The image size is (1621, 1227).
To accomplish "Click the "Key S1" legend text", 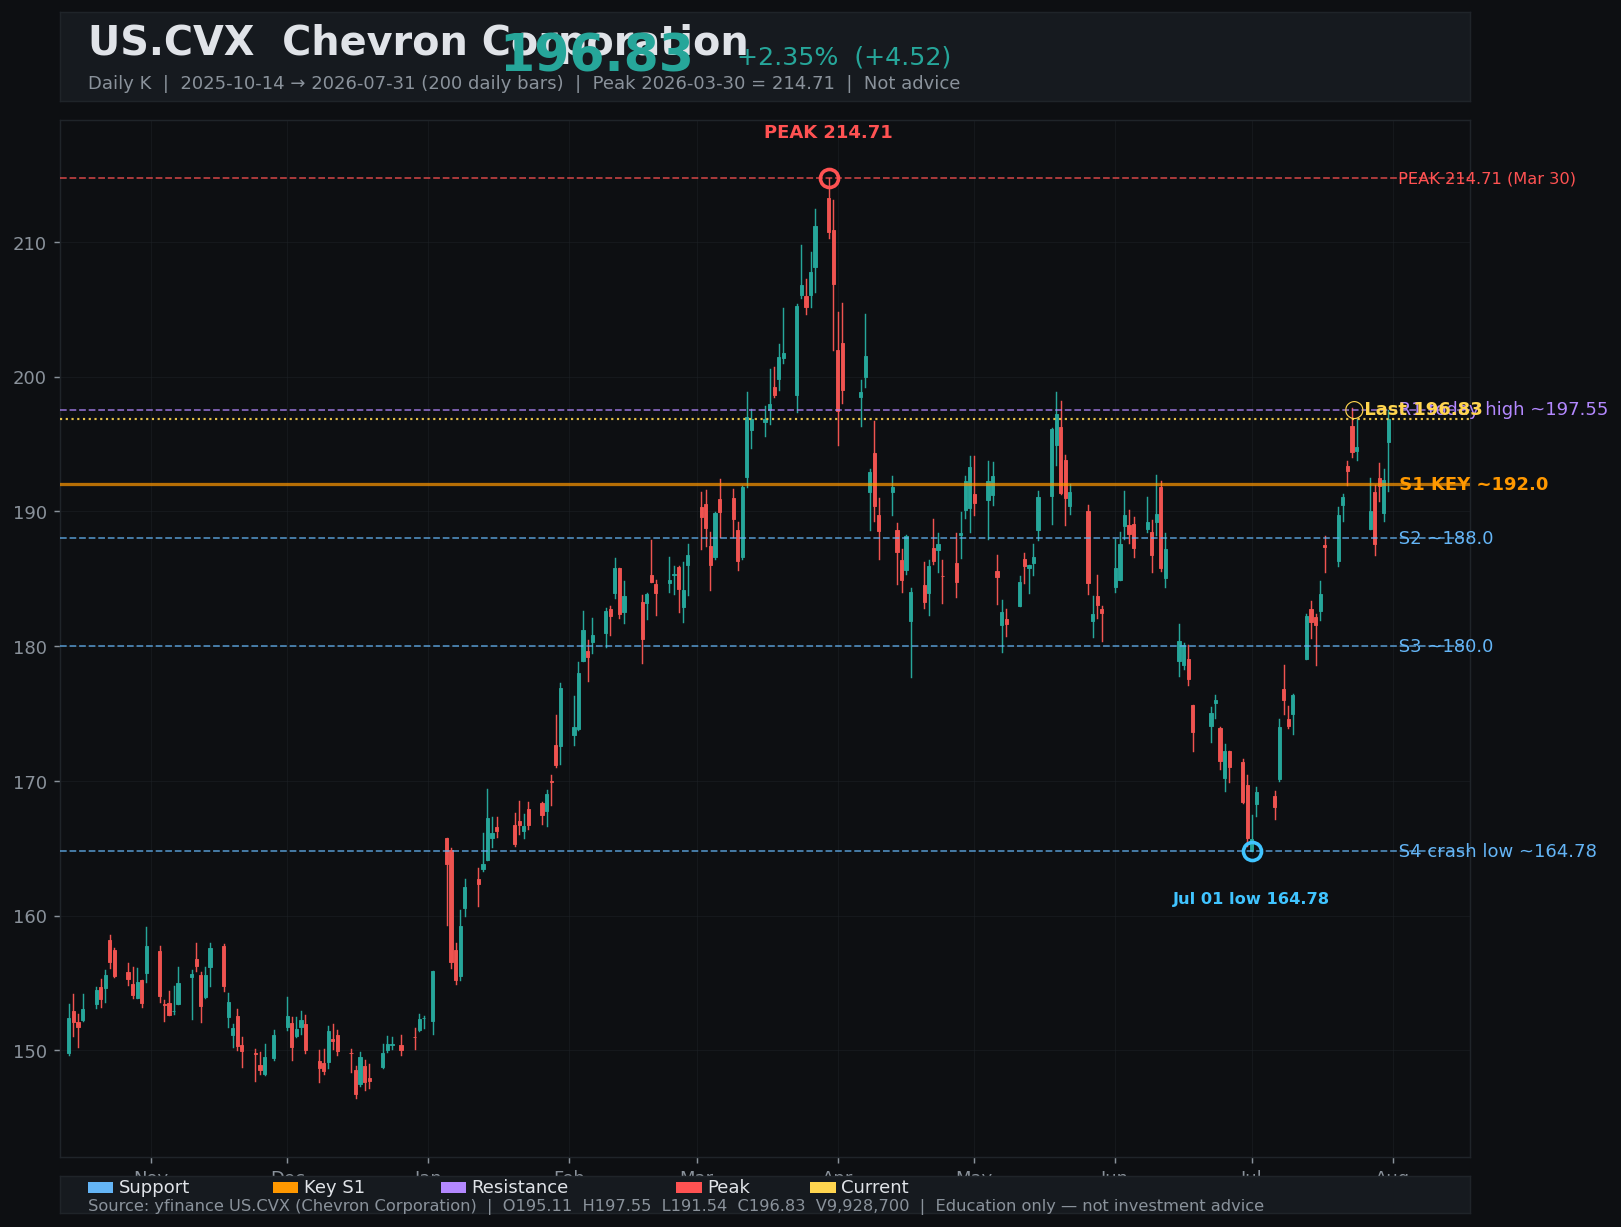I will click(334, 1188).
